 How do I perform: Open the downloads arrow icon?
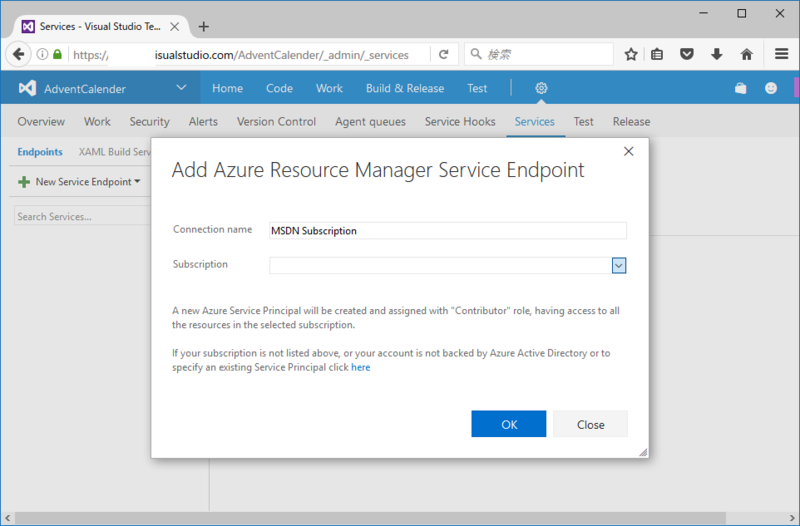(717, 54)
